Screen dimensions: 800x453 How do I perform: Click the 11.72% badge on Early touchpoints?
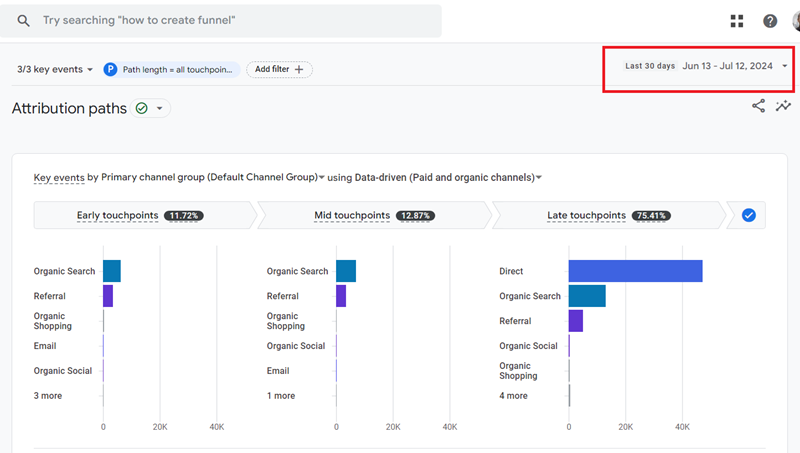pyautogui.click(x=184, y=216)
